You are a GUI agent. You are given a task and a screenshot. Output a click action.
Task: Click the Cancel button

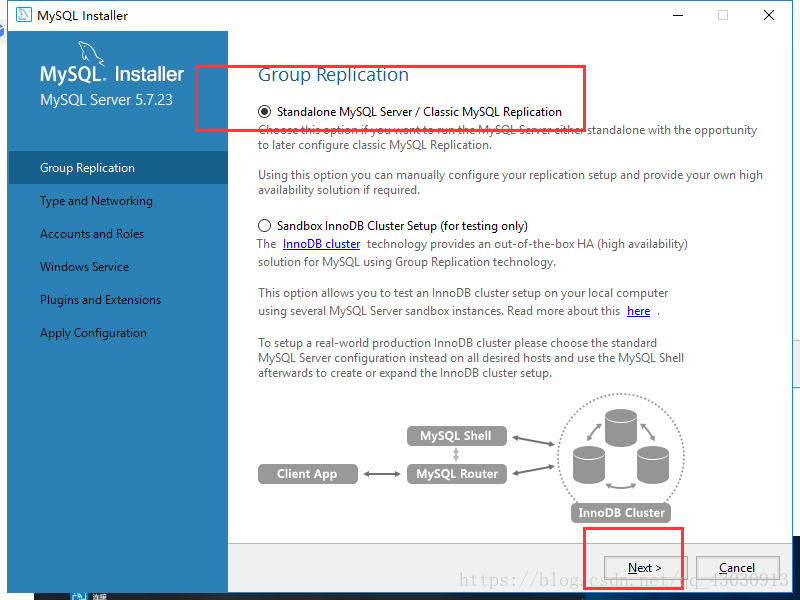(737, 568)
